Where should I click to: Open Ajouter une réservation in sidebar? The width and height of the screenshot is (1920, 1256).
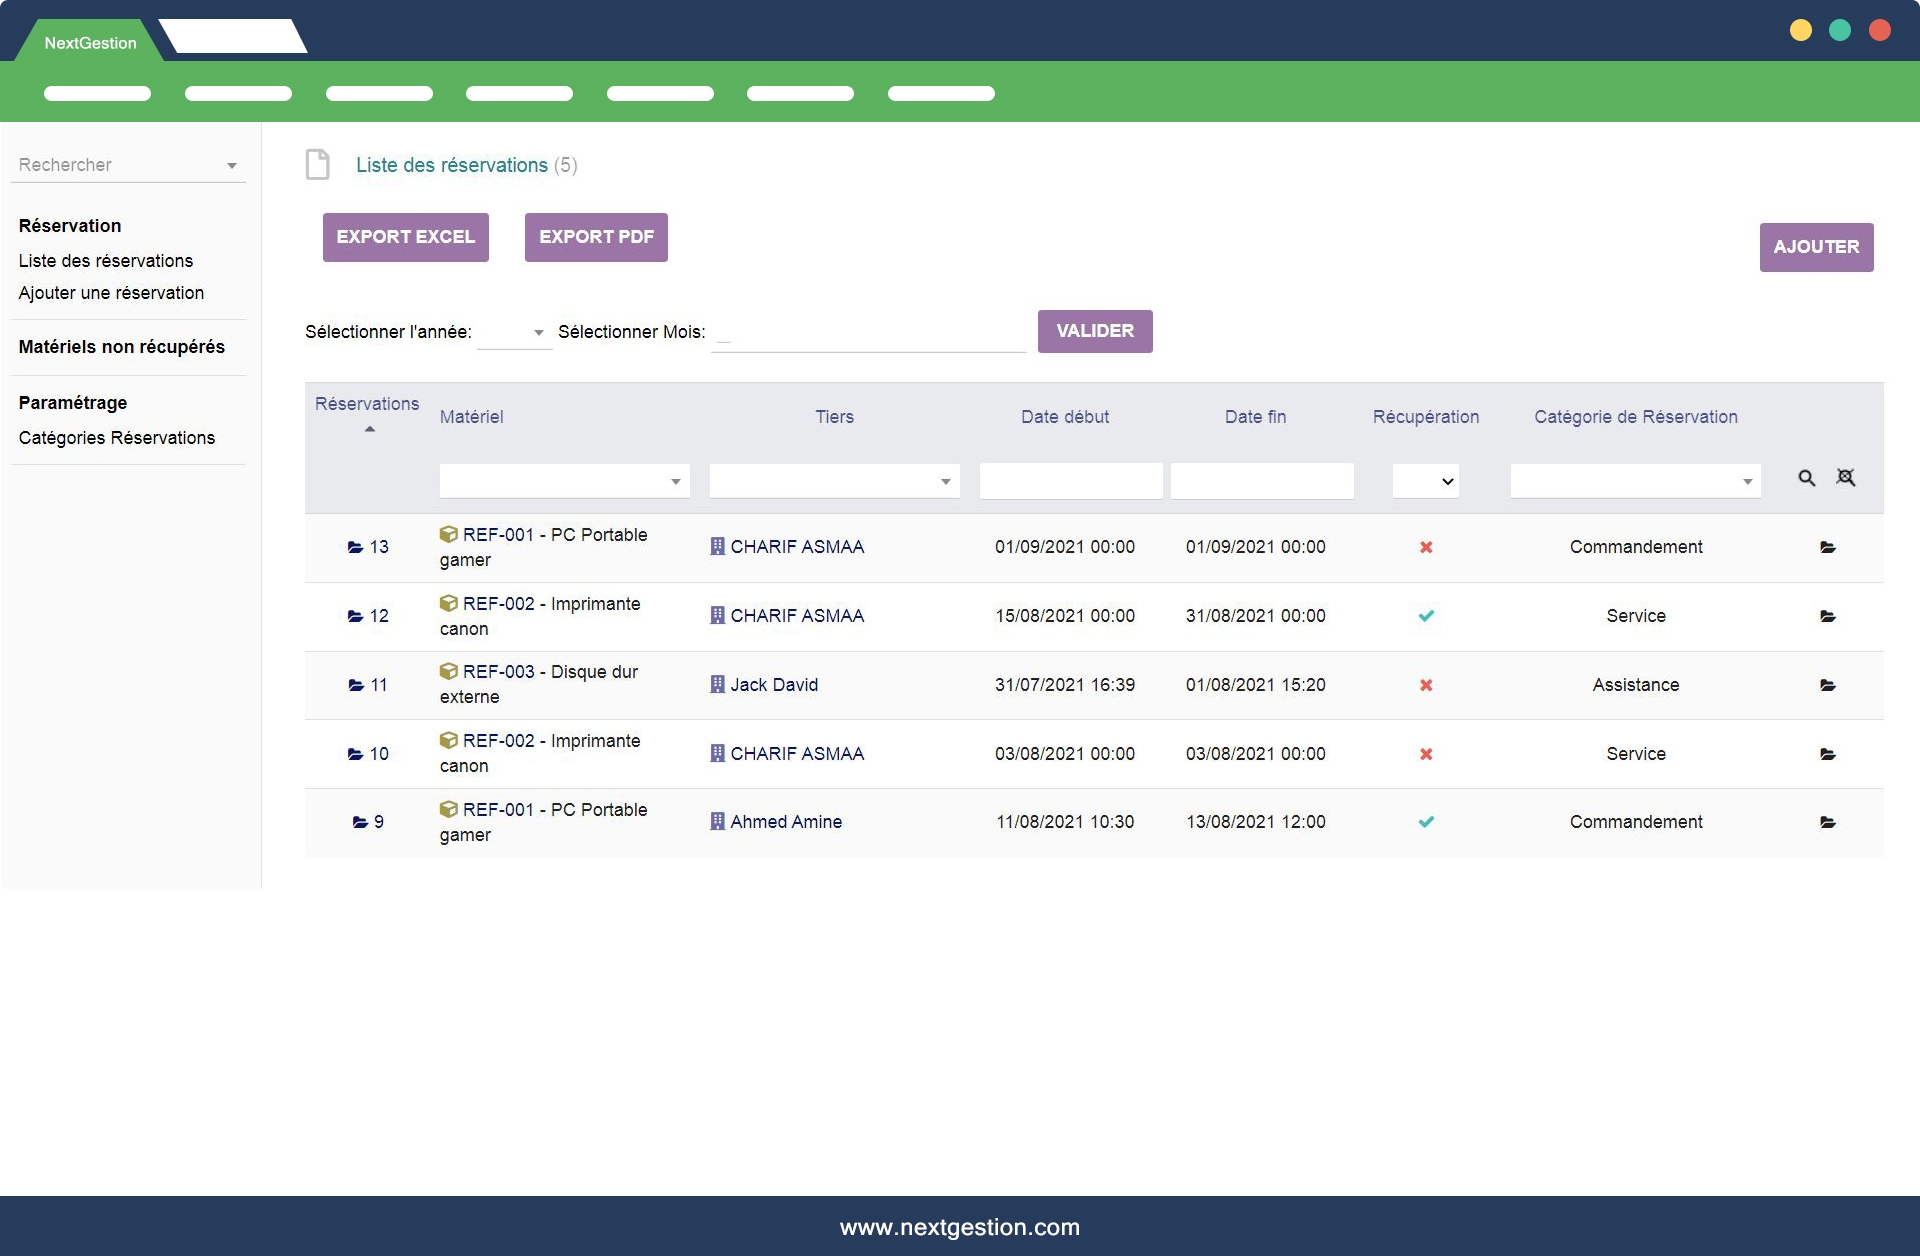point(111,293)
